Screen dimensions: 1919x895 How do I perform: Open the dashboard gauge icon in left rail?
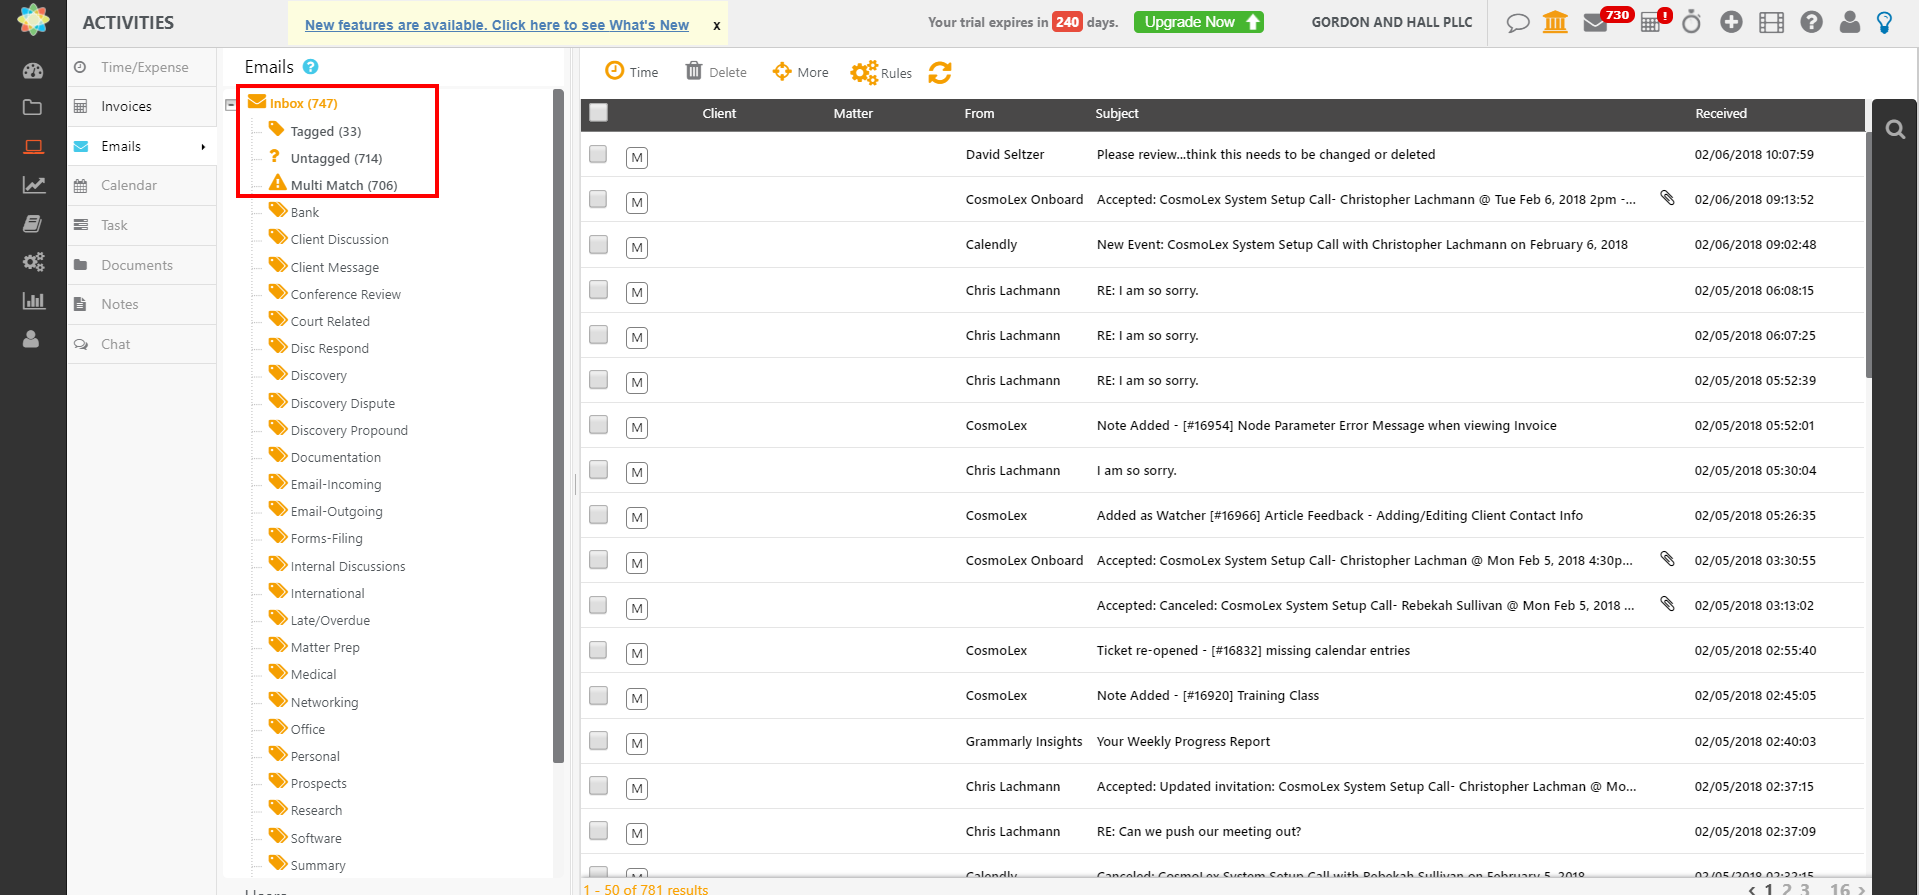click(x=33, y=70)
